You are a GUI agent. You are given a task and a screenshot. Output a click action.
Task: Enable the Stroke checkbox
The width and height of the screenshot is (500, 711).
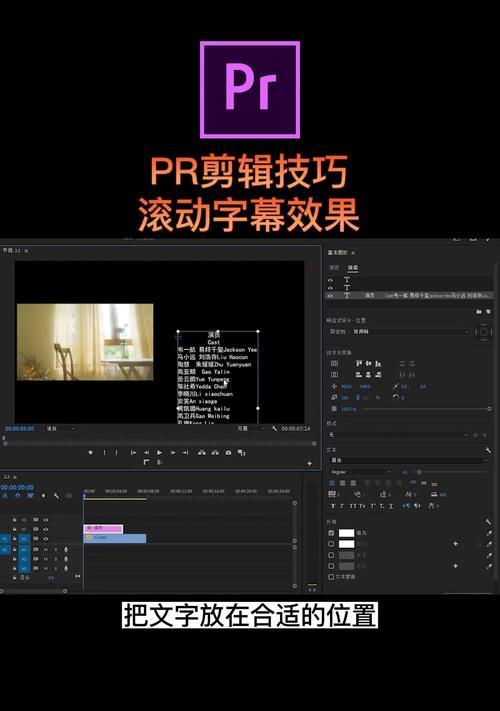tap(331, 544)
